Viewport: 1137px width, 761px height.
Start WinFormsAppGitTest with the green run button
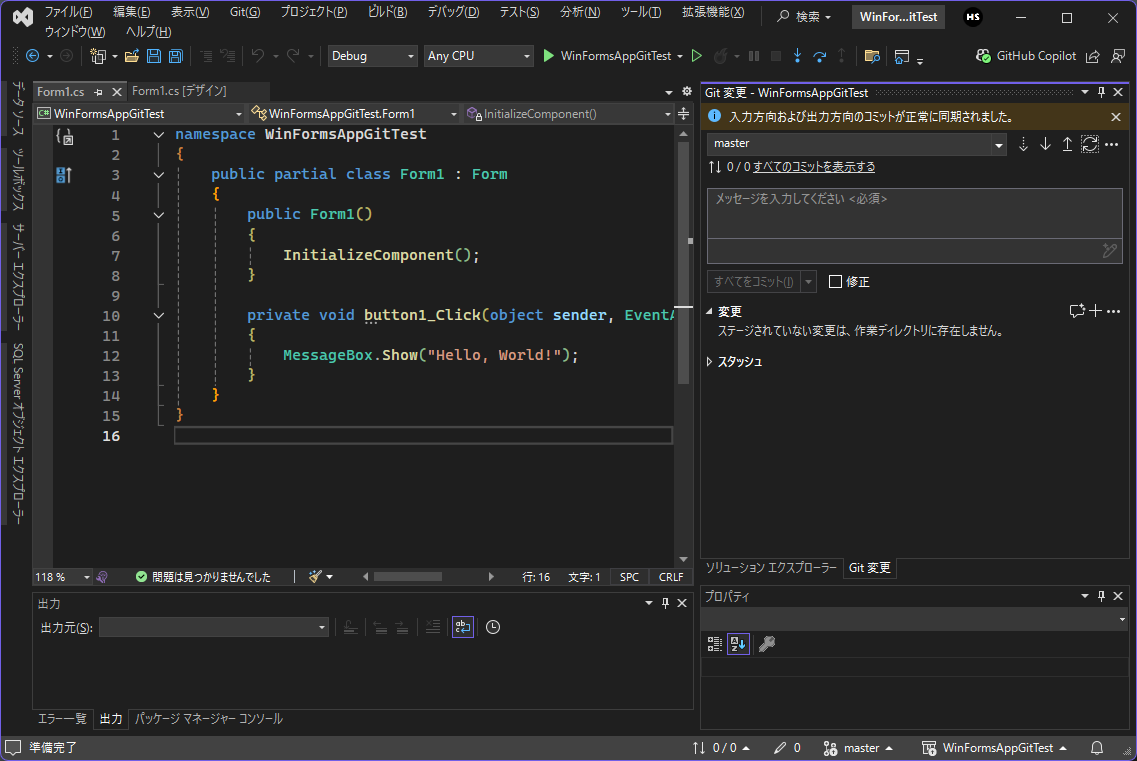549,56
